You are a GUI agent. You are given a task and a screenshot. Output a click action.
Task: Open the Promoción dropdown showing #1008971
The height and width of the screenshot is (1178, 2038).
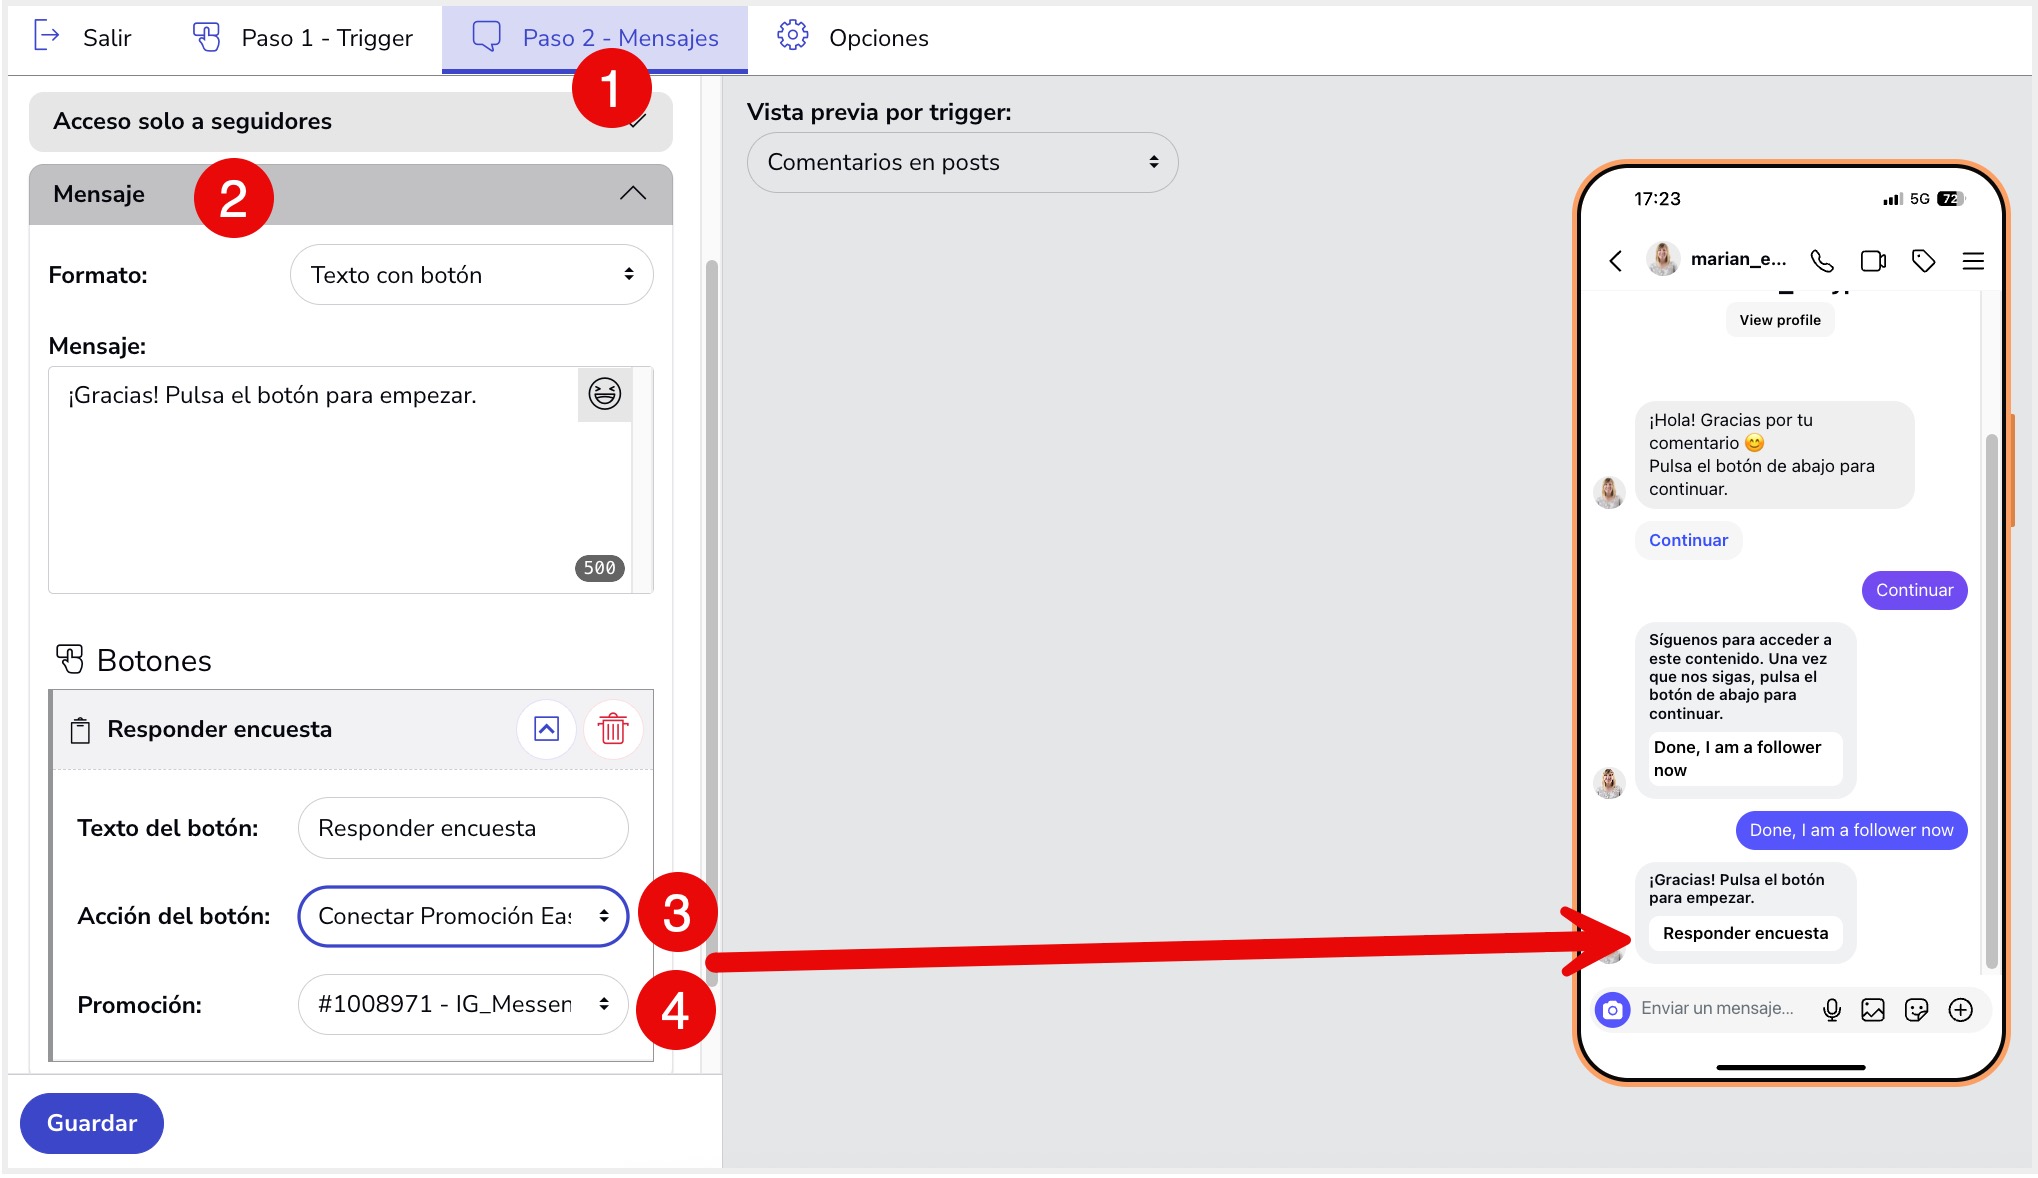pos(462,1004)
